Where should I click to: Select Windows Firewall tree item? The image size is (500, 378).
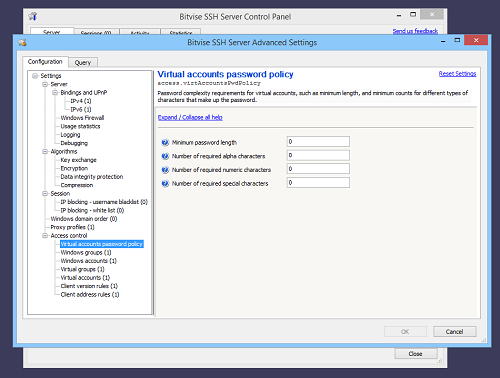[82, 118]
